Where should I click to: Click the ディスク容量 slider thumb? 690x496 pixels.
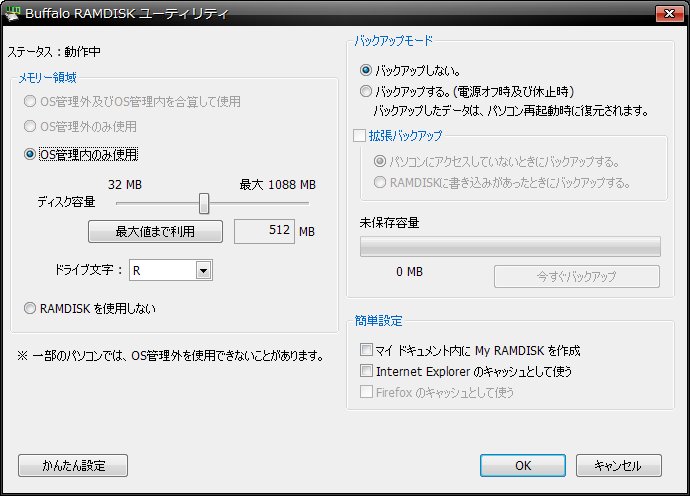(x=204, y=203)
